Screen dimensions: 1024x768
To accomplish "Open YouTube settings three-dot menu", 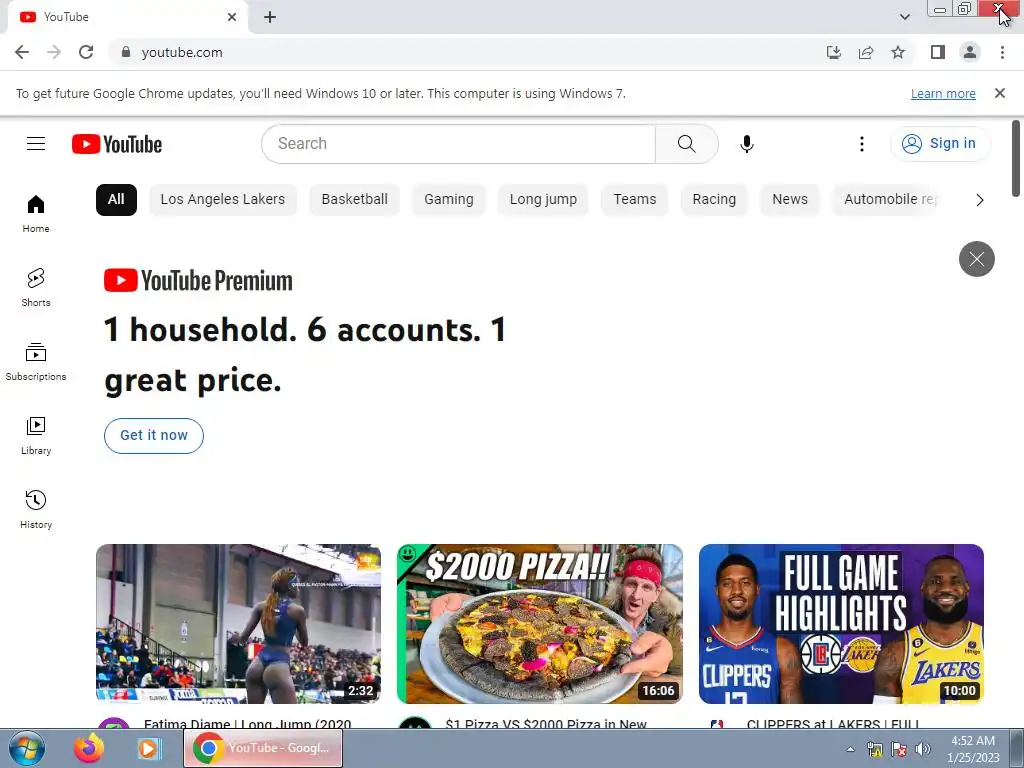I will click(861, 144).
